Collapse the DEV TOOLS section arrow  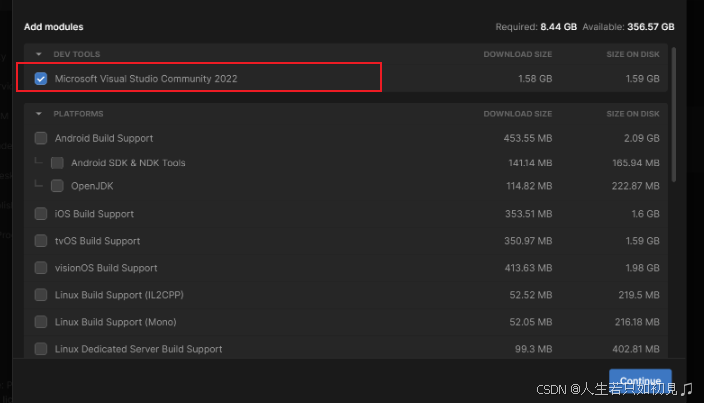tap(39, 54)
